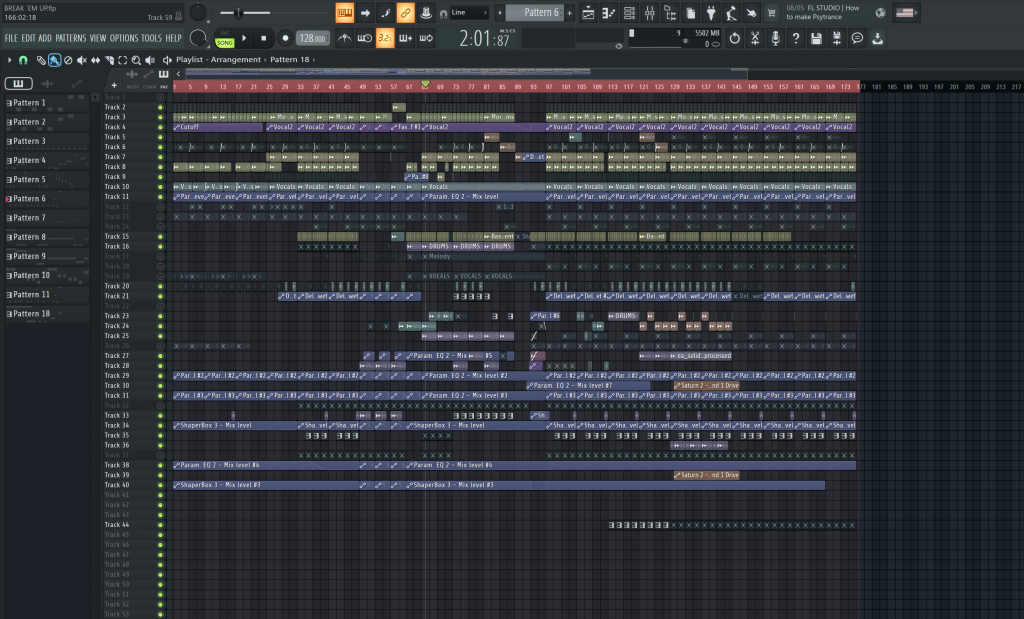Open the plugin database plug icon
The image size is (1024, 619).
tap(711, 13)
